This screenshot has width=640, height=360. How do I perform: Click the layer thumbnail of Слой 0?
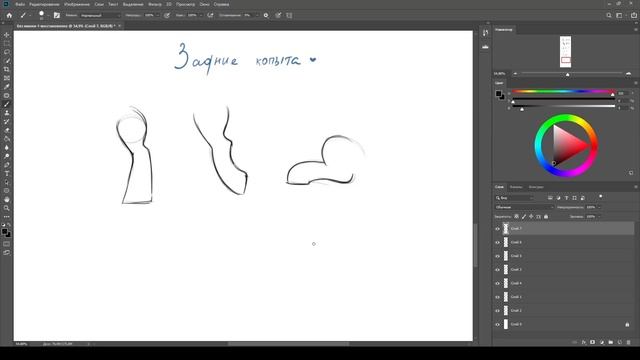(x=506, y=324)
